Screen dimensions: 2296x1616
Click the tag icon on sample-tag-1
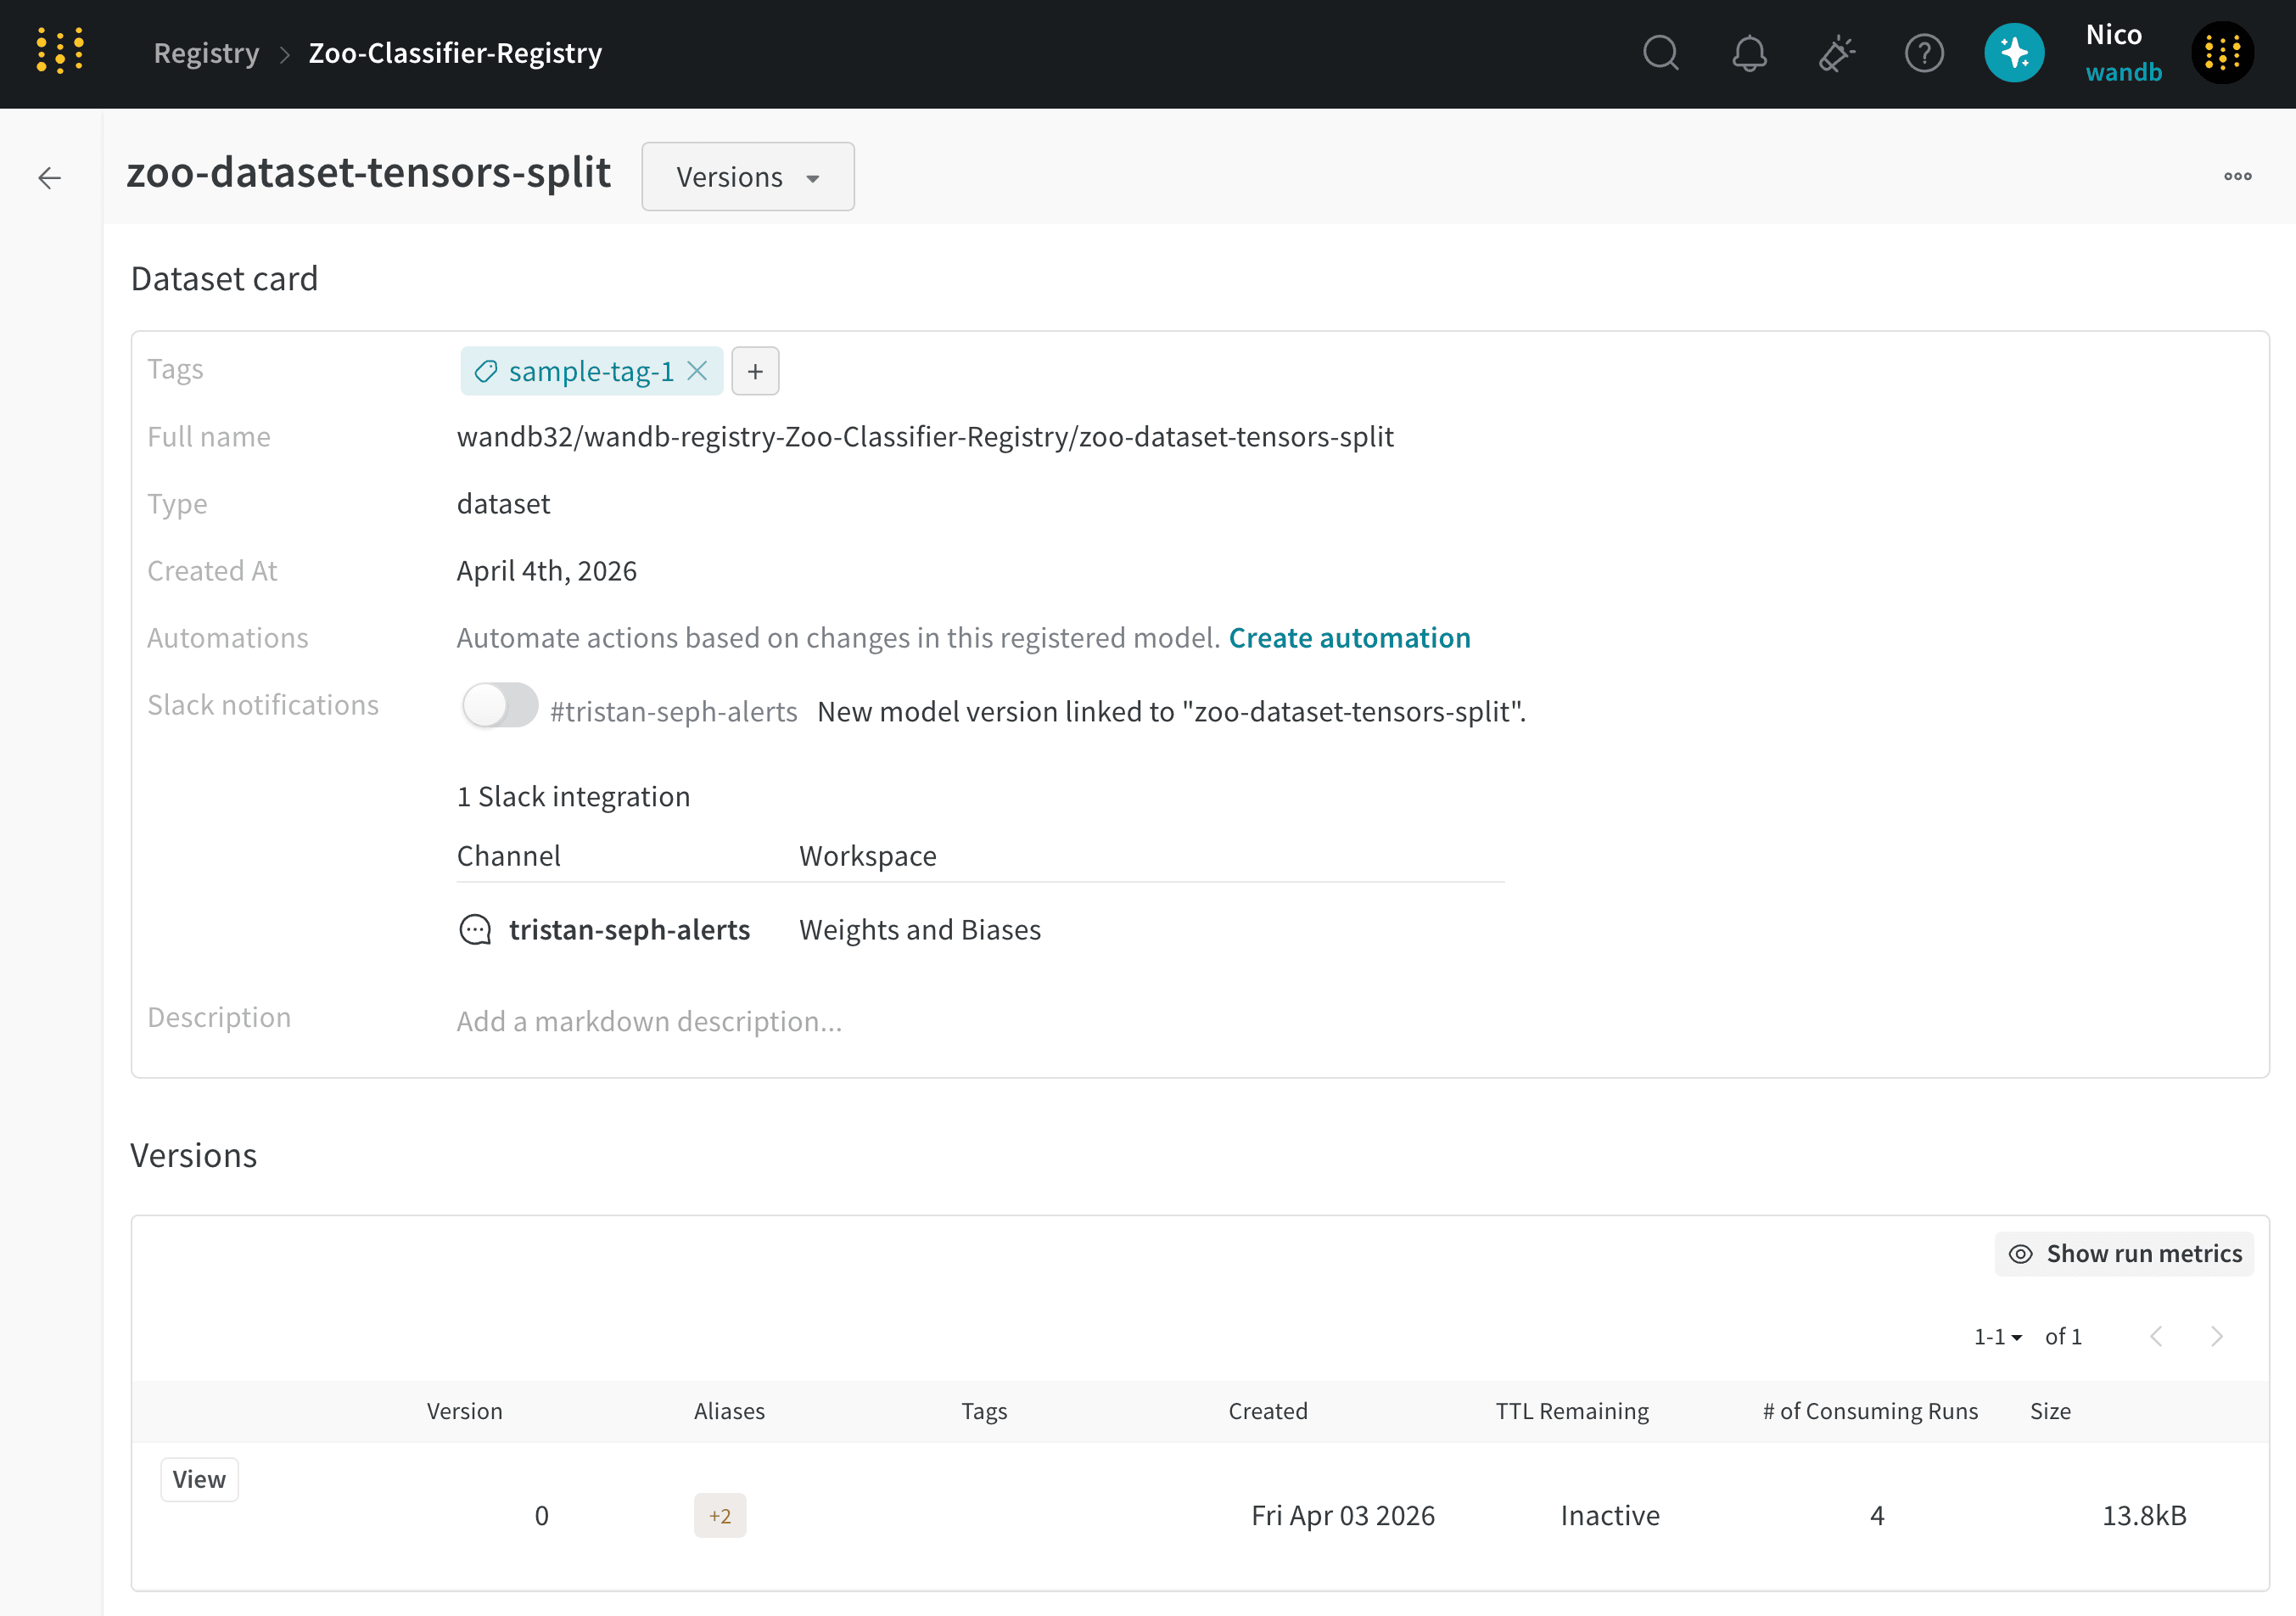[x=486, y=371]
